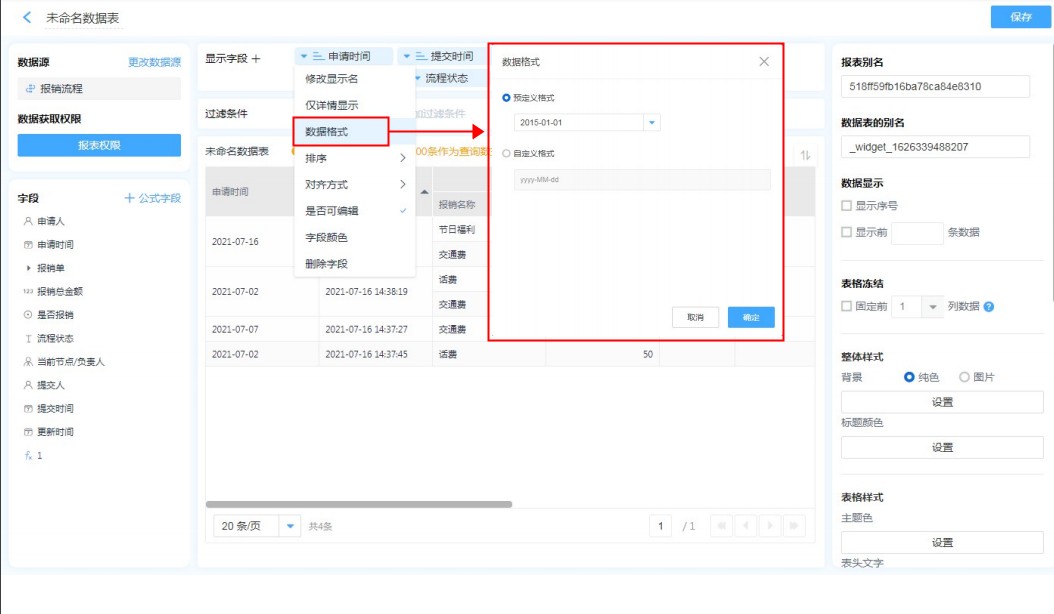Image resolution: width=1054 pixels, height=614 pixels.
Task: Click the 更改数据源 link
Action: 154,62
